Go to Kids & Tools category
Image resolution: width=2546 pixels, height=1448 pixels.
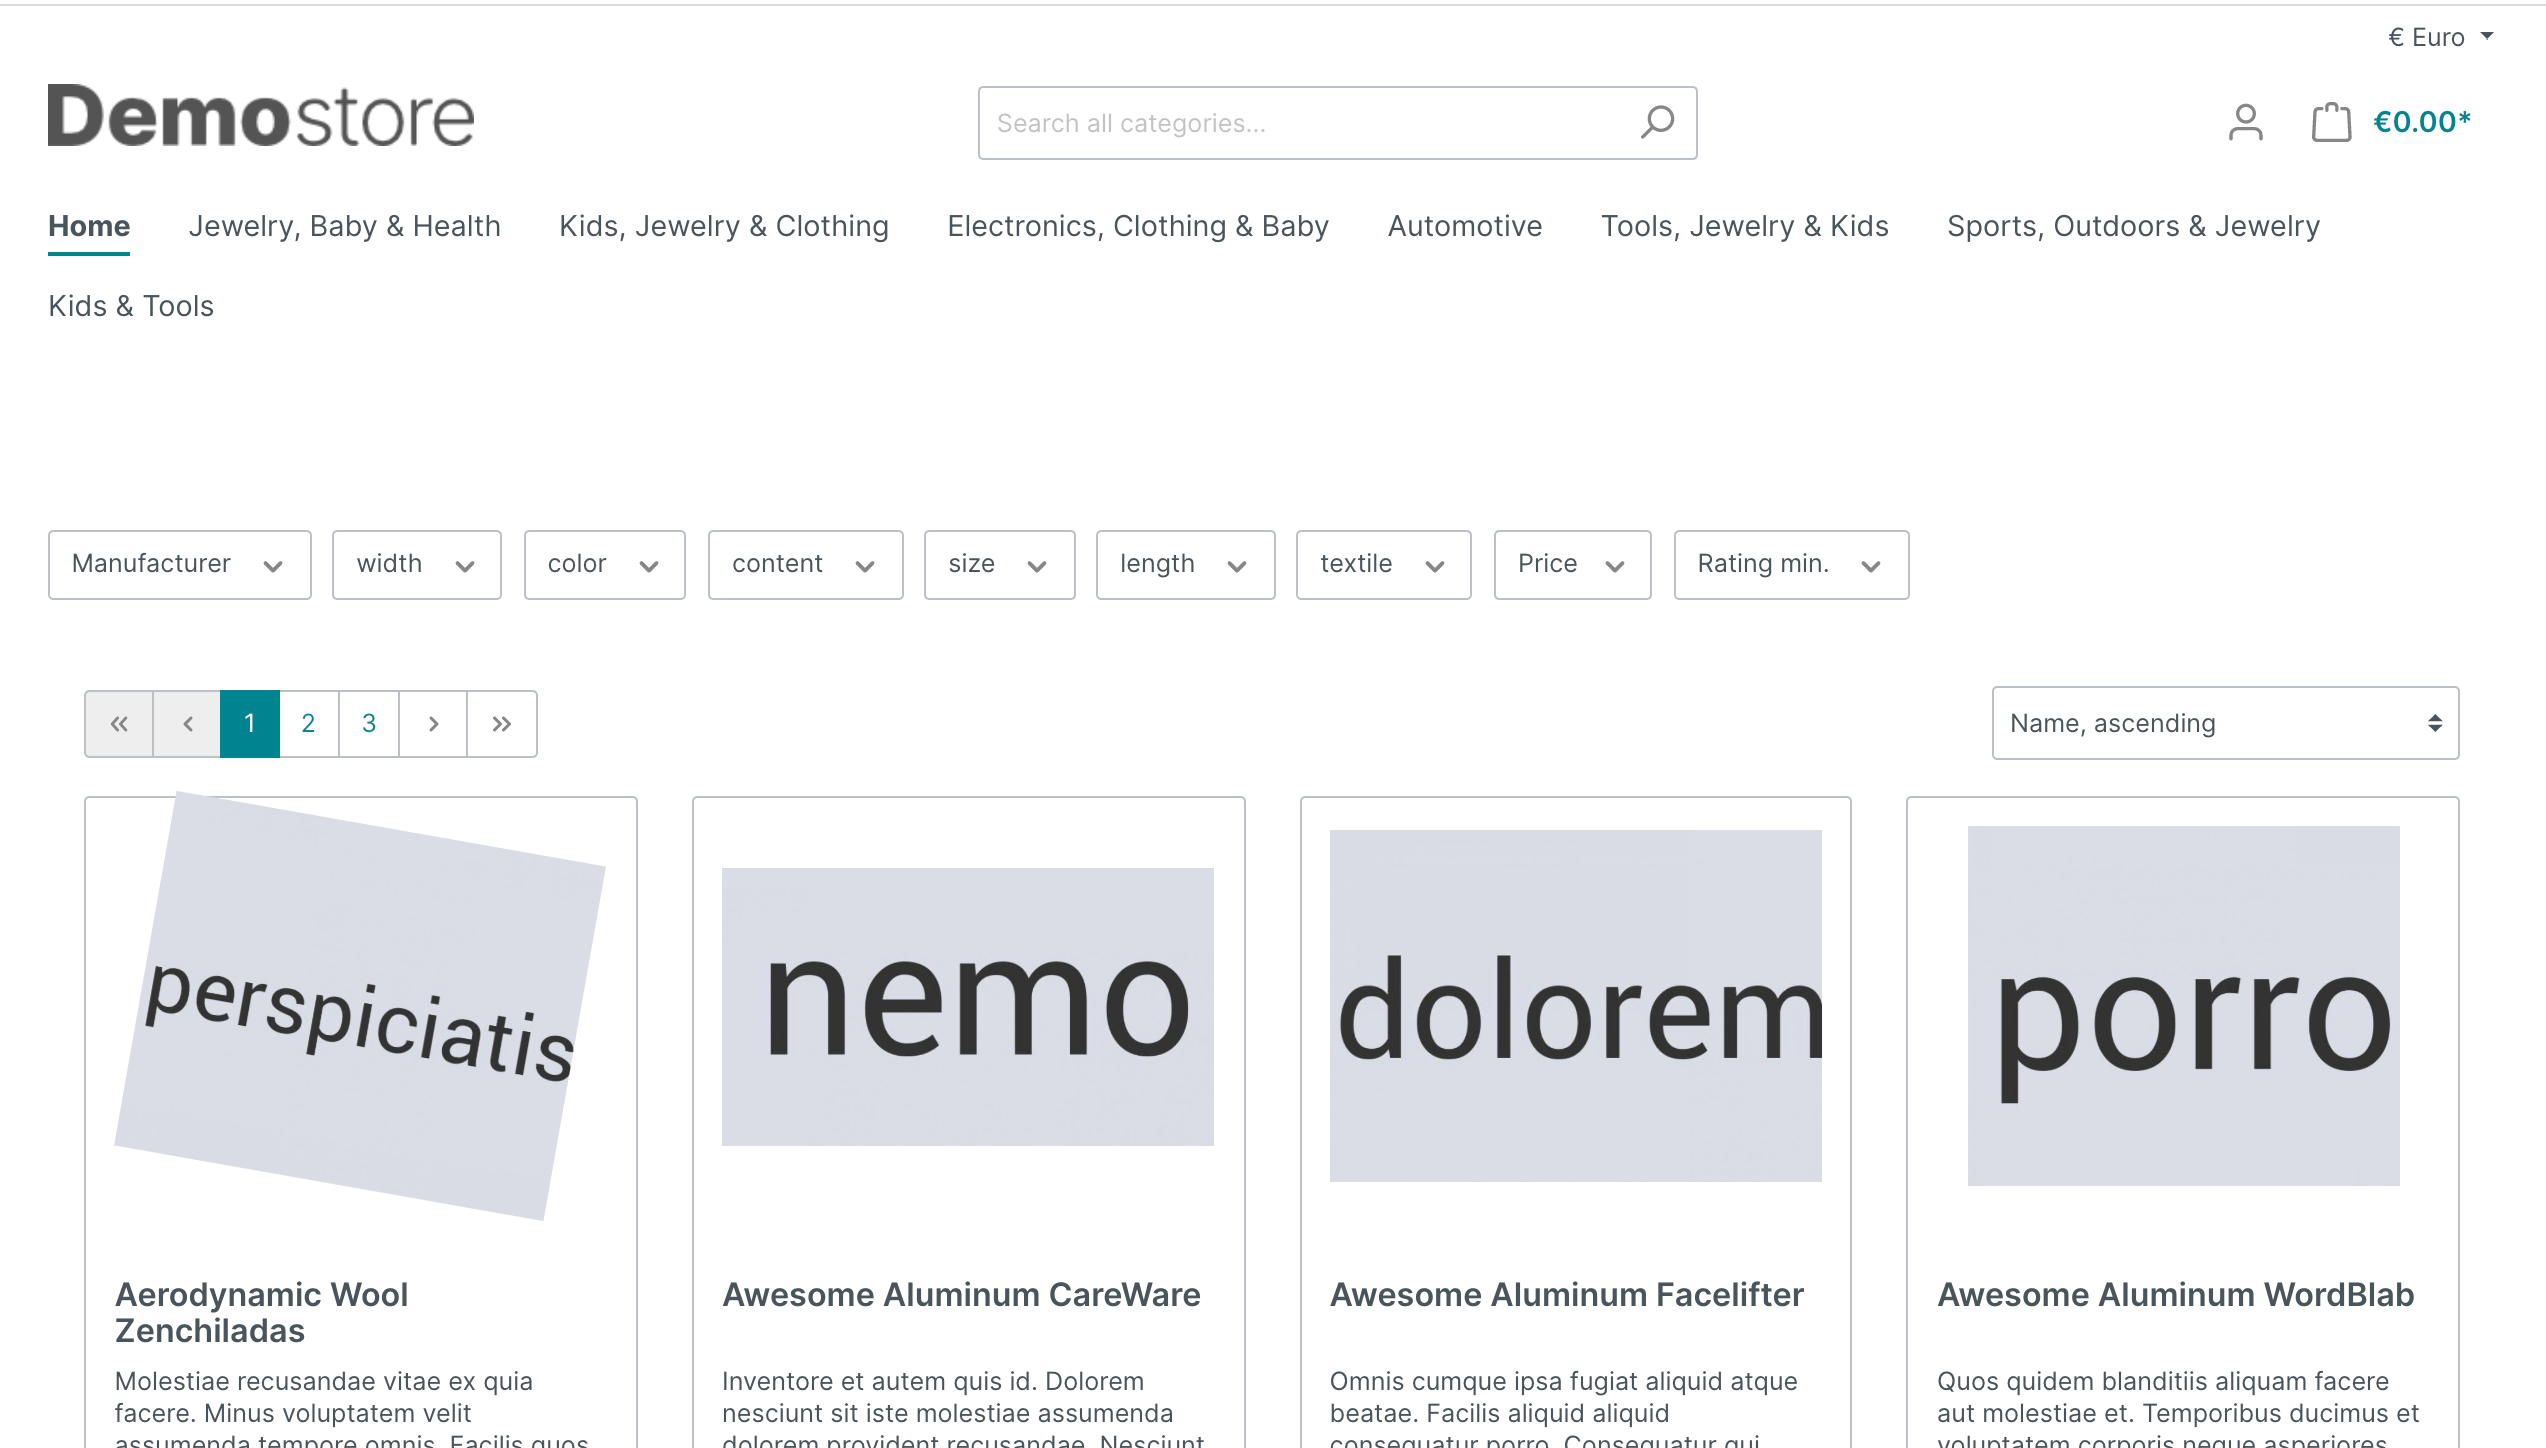tap(131, 306)
